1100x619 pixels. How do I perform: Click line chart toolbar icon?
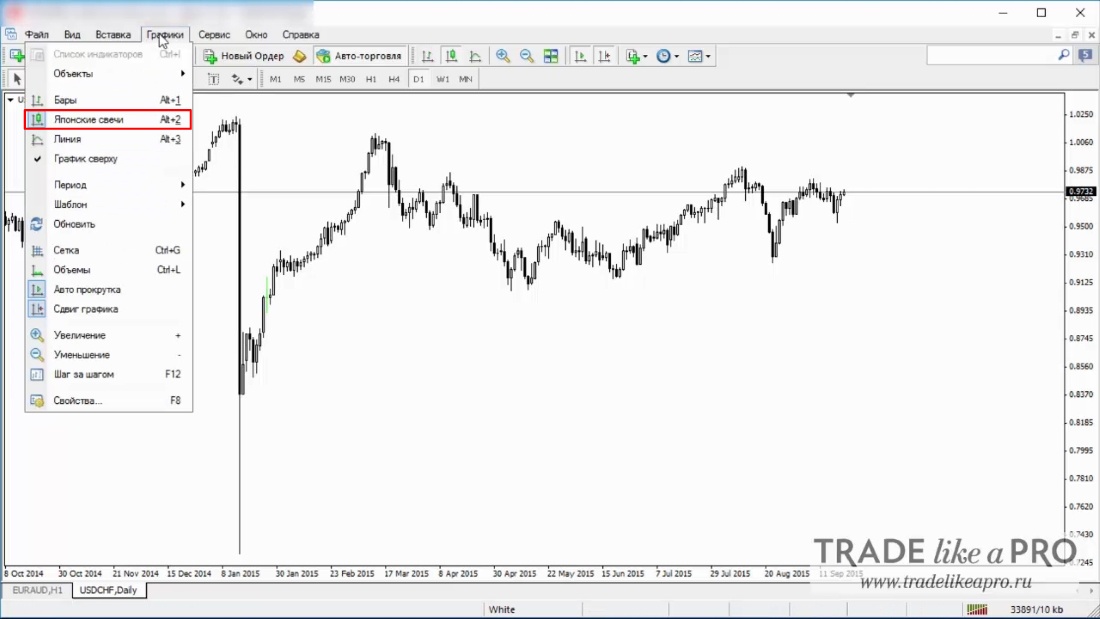tap(475, 56)
